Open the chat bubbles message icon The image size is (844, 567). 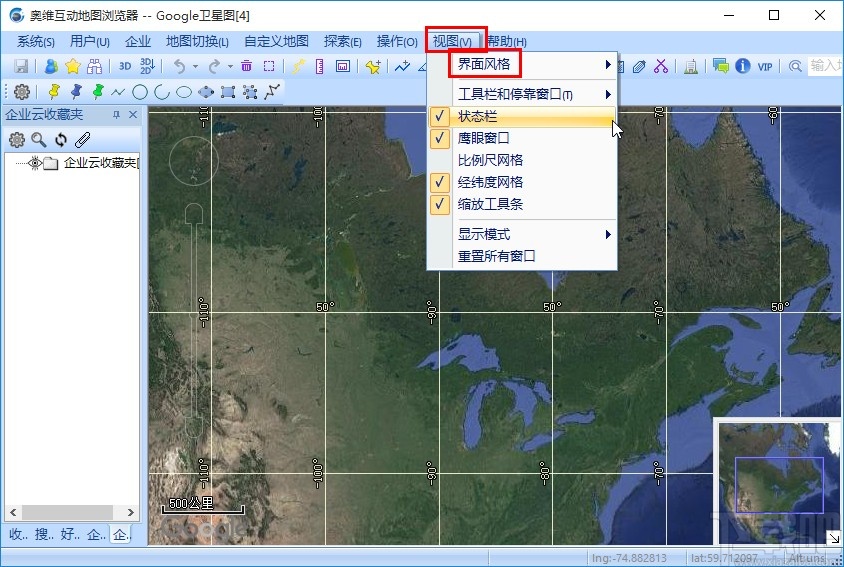pyautogui.click(x=721, y=66)
